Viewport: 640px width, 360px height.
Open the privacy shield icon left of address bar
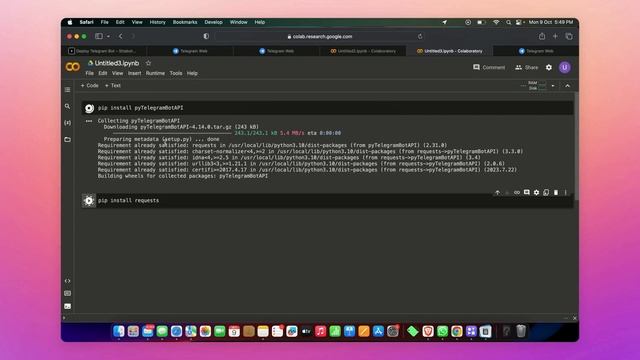pos(206,36)
